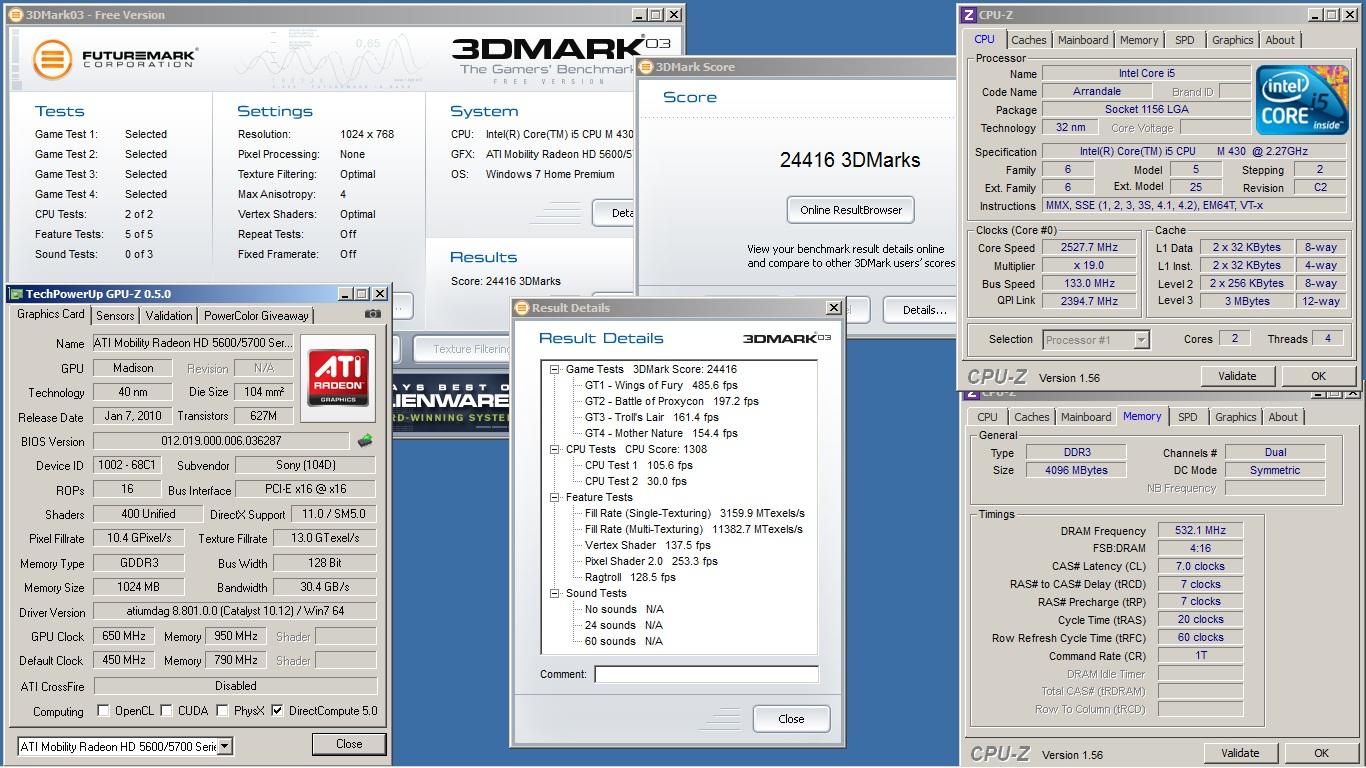This screenshot has height=768, width=1366.
Task: Click OK in the bottom CPU-Z window
Action: 1321,753
